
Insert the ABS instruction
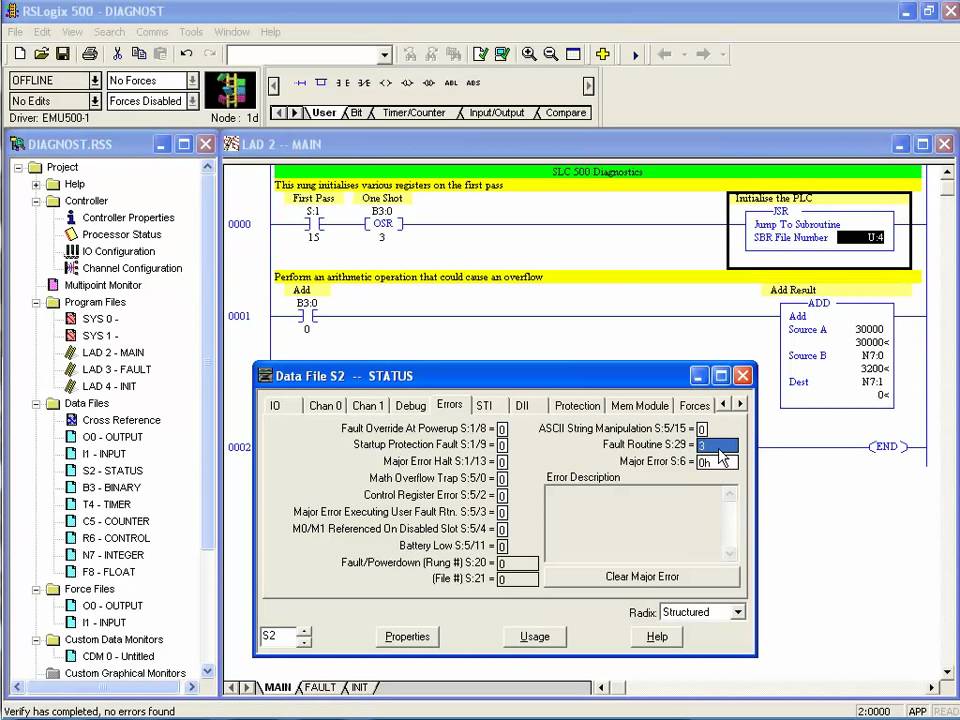(x=473, y=83)
